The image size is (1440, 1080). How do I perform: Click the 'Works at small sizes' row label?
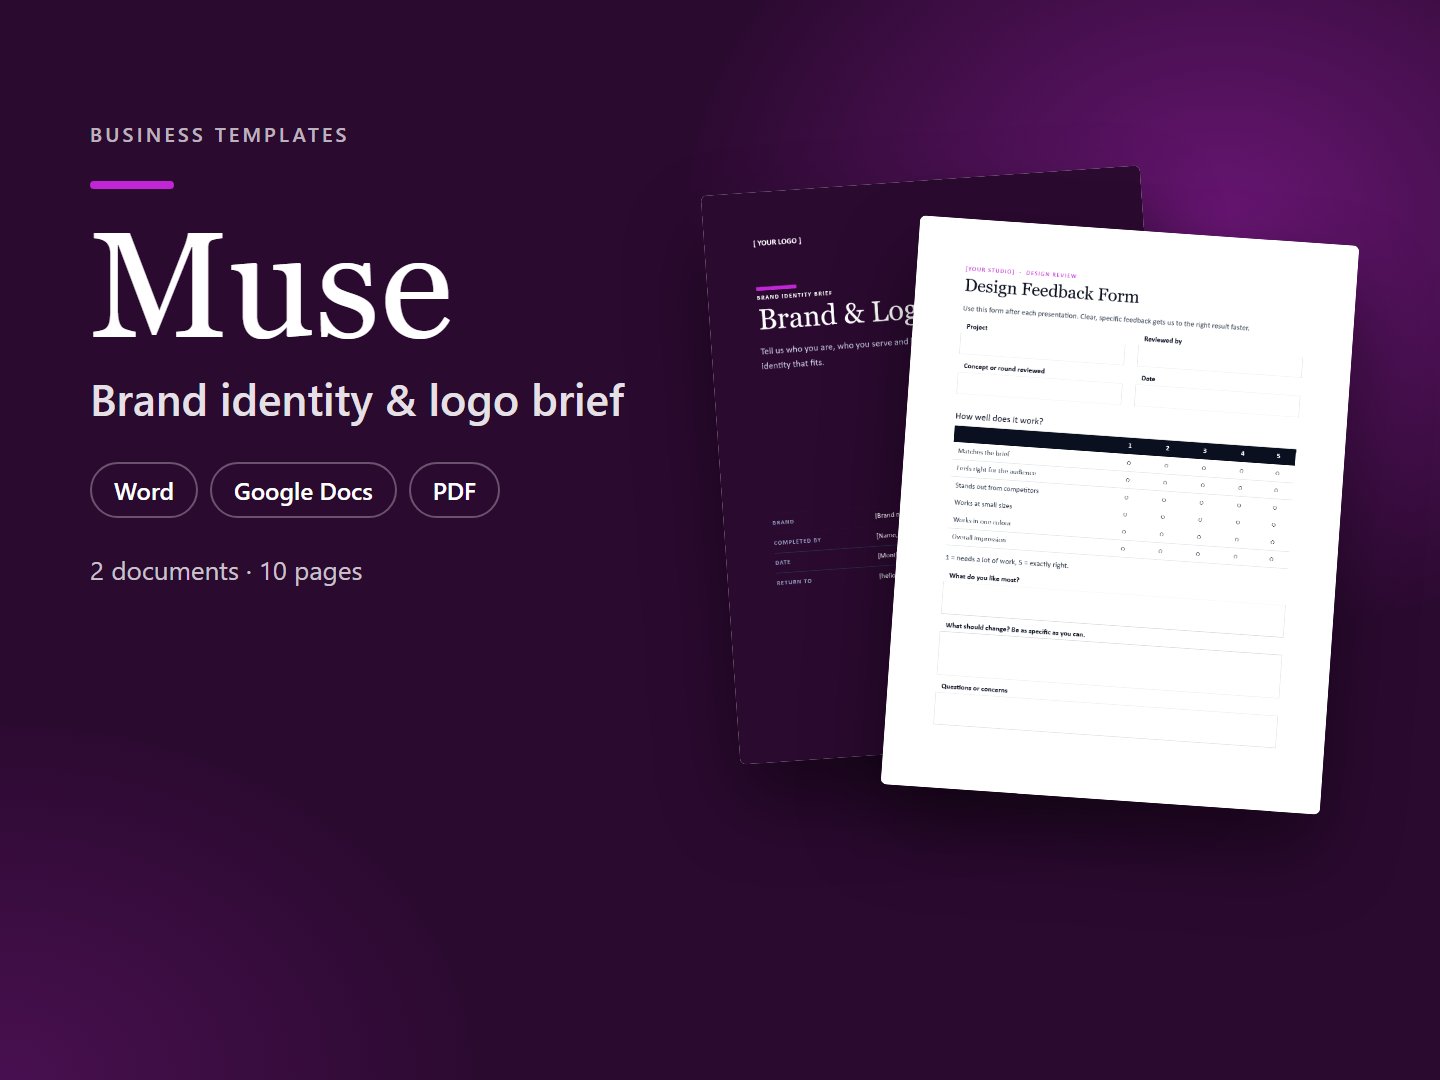[x=983, y=504]
